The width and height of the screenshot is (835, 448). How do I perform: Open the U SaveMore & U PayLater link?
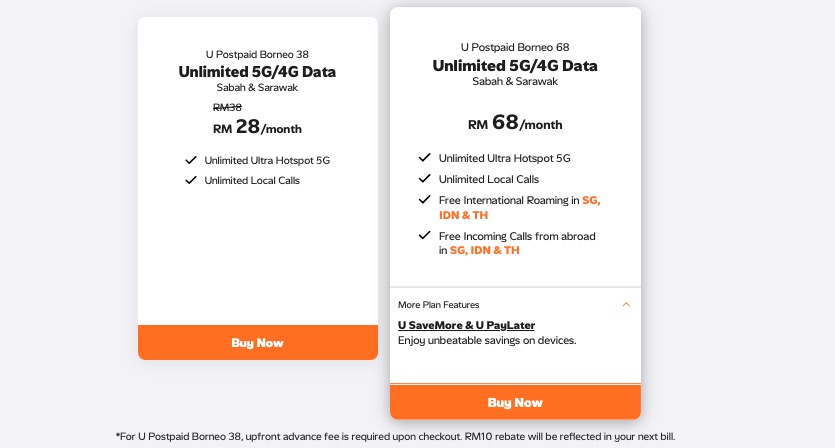click(x=466, y=325)
